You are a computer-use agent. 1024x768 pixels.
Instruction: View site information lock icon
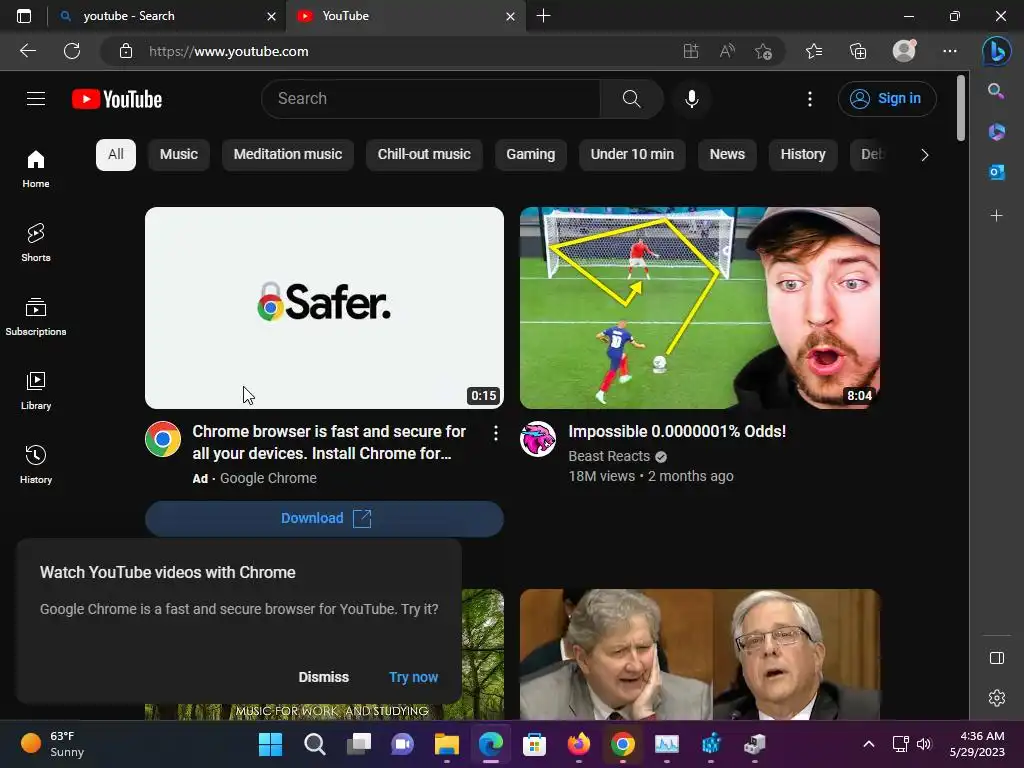126,51
